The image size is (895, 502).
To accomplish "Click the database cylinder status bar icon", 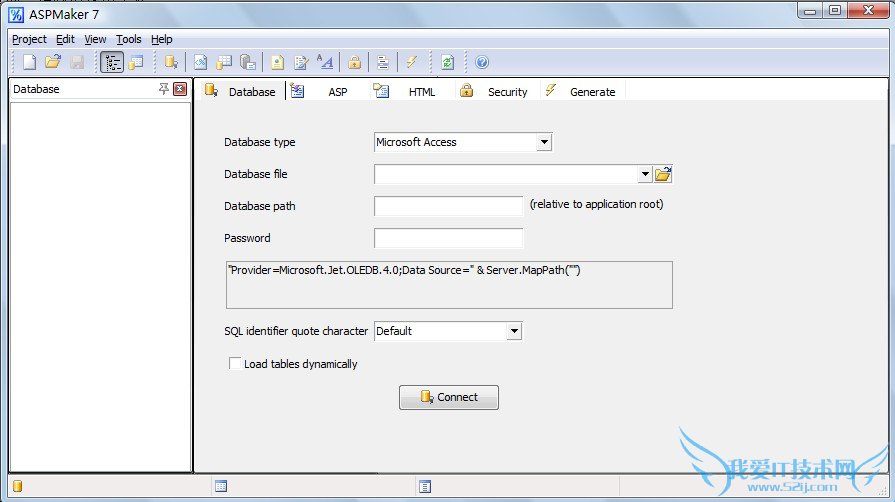I will point(18,486).
